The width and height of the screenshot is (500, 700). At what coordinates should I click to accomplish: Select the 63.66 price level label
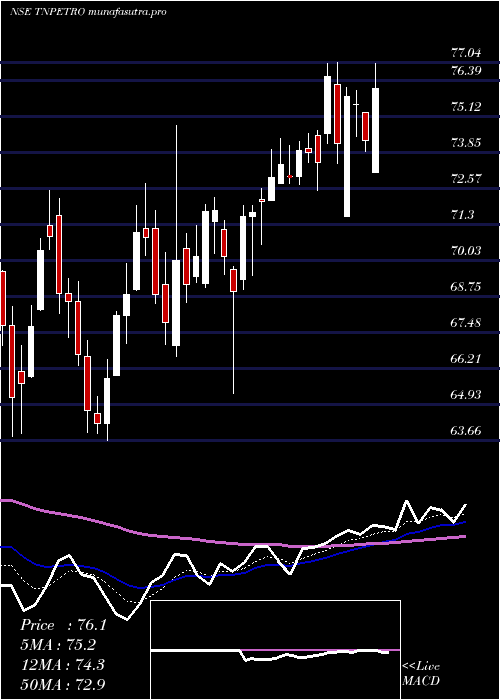pyautogui.click(x=466, y=431)
